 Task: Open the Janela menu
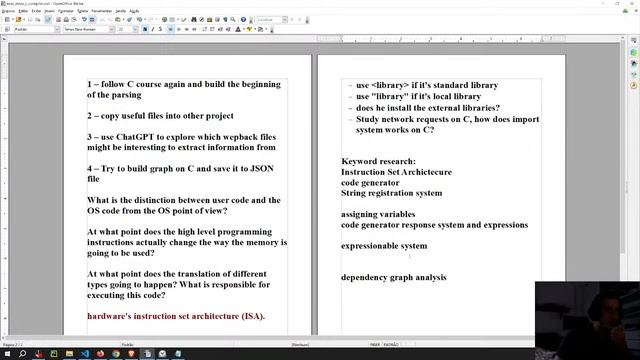(x=120, y=11)
